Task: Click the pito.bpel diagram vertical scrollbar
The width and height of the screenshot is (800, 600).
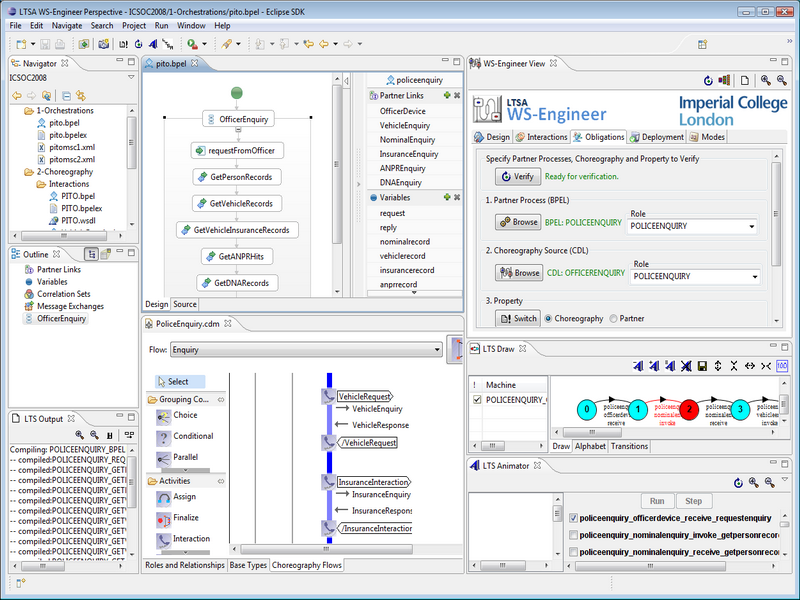Action: [x=337, y=163]
